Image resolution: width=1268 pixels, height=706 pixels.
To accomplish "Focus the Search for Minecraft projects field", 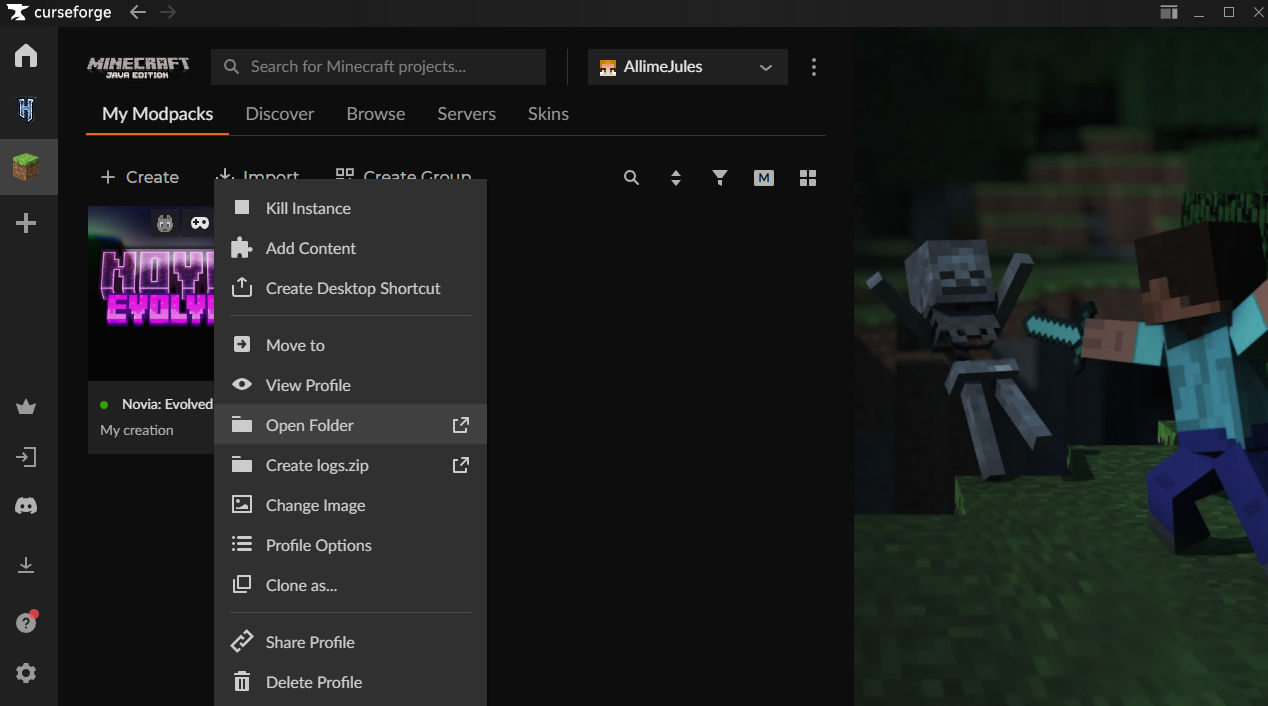I will pos(378,67).
